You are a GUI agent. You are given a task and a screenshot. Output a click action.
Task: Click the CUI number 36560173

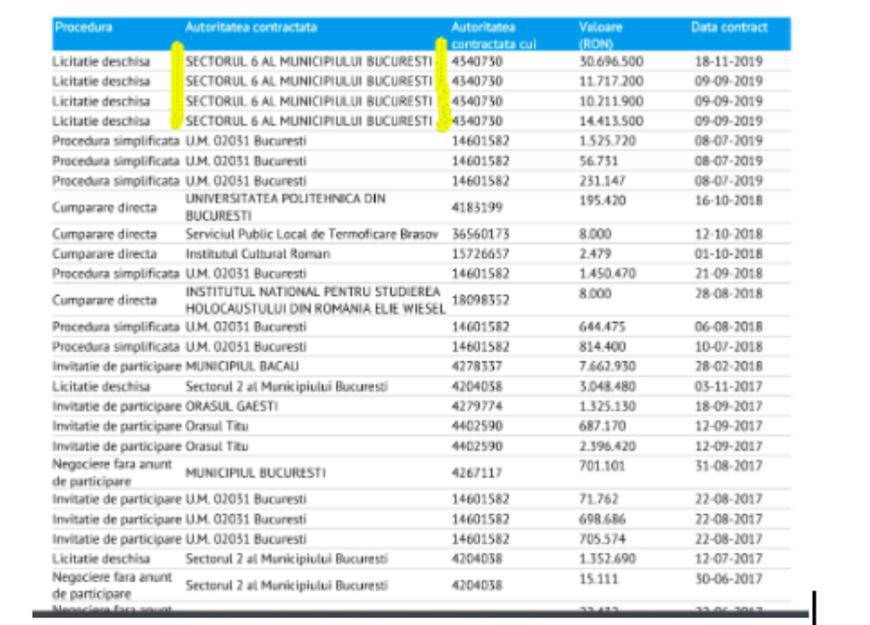click(x=480, y=234)
